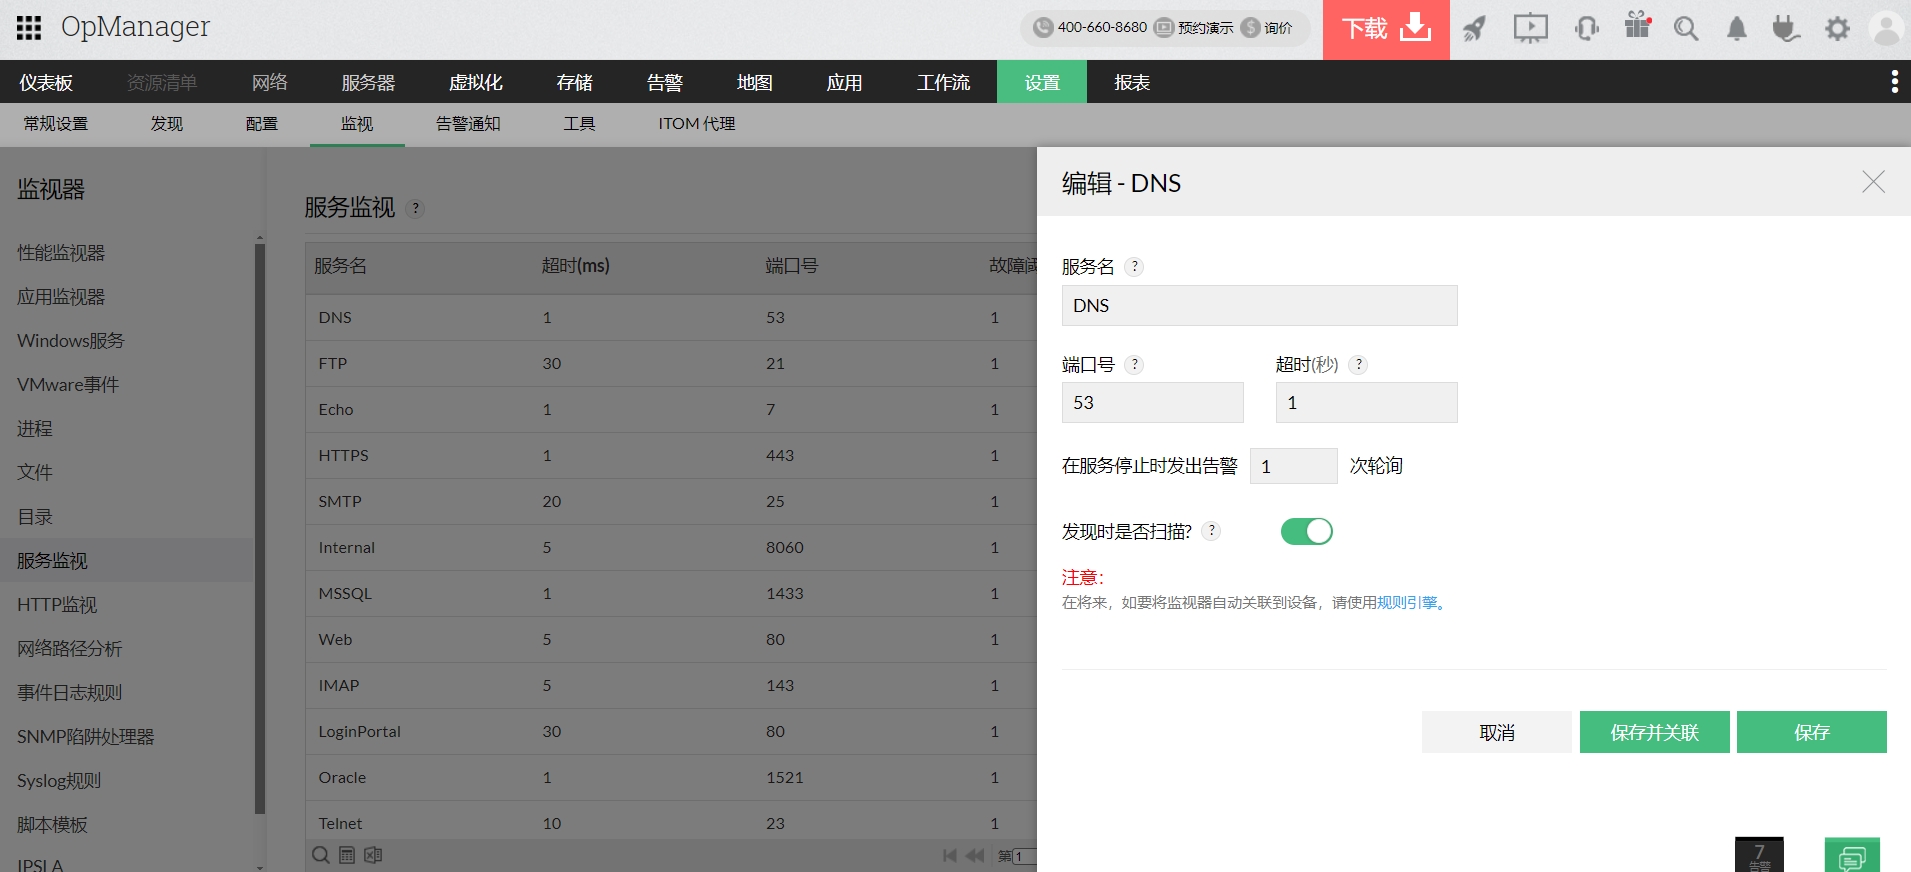Open SNMP陷阱处理器 in sidebar
Screen dimensions: 1911x872
[86, 737]
